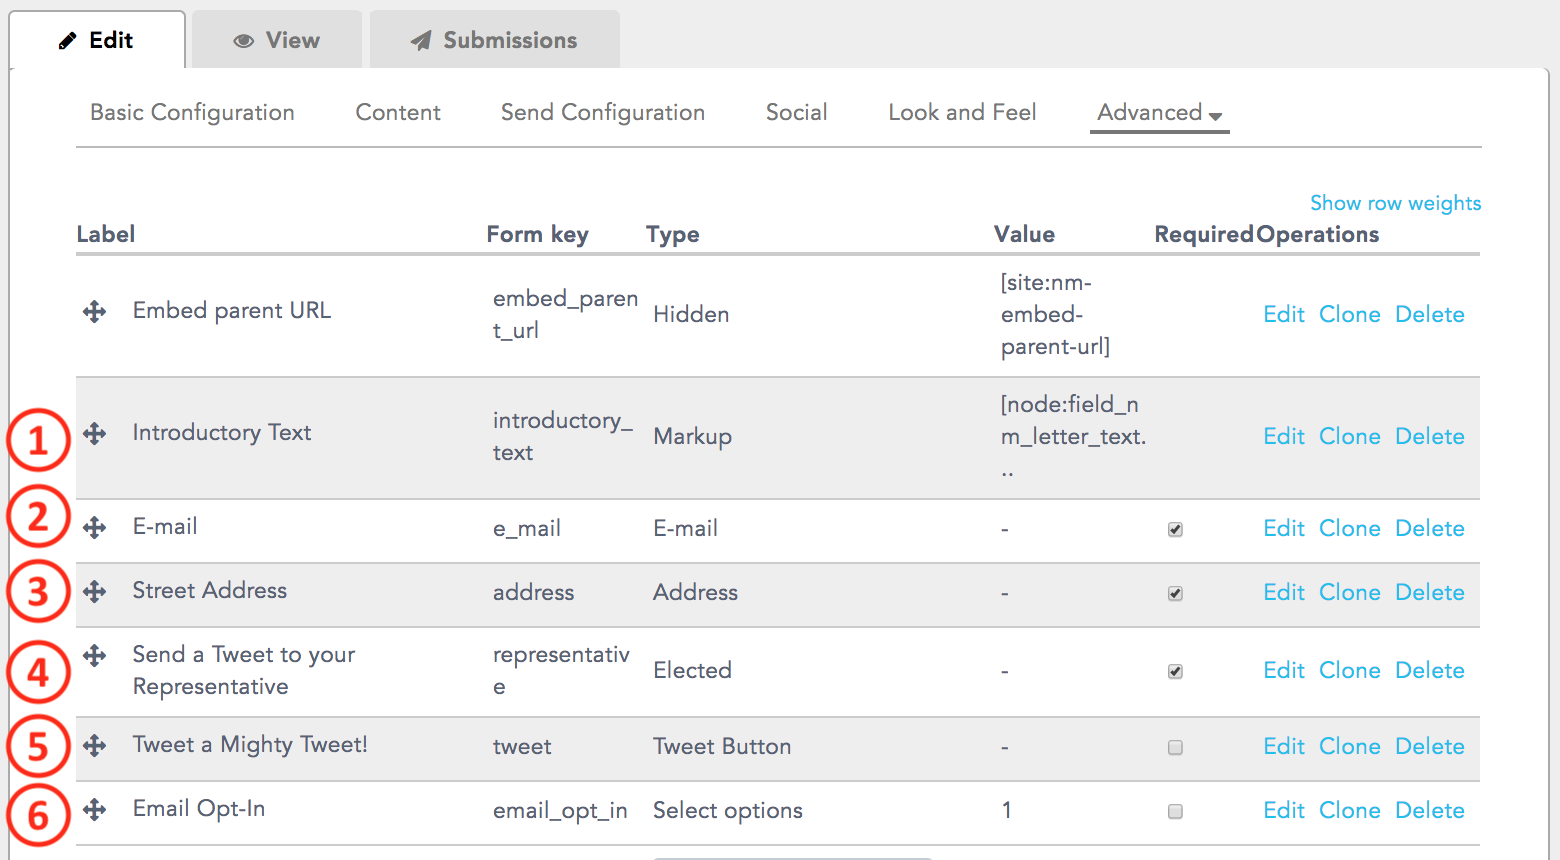The width and height of the screenshot is (1560, 860).
Task: Open Look and Feel section
Action: click(962, 113)
